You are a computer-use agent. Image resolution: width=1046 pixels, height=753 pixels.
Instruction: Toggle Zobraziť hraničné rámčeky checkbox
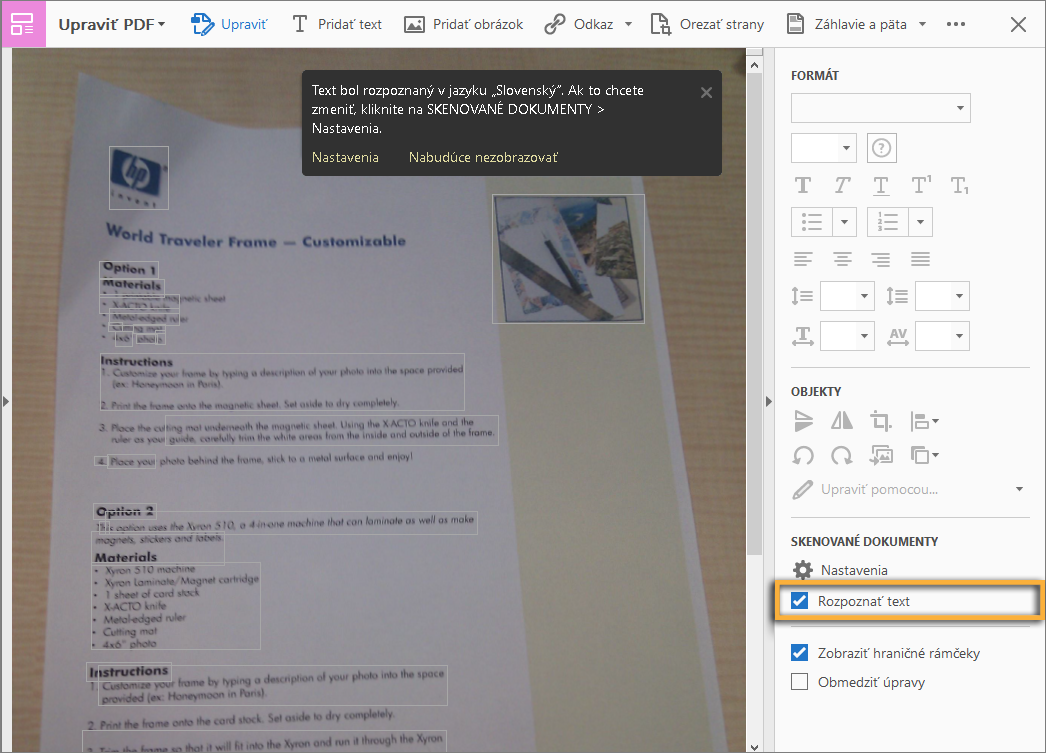pos(799,653)
